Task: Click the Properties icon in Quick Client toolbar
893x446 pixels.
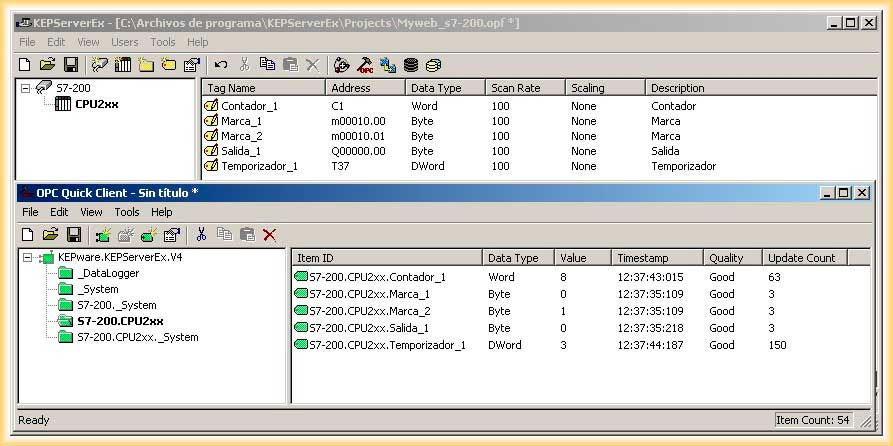Action: pos(171,235)
